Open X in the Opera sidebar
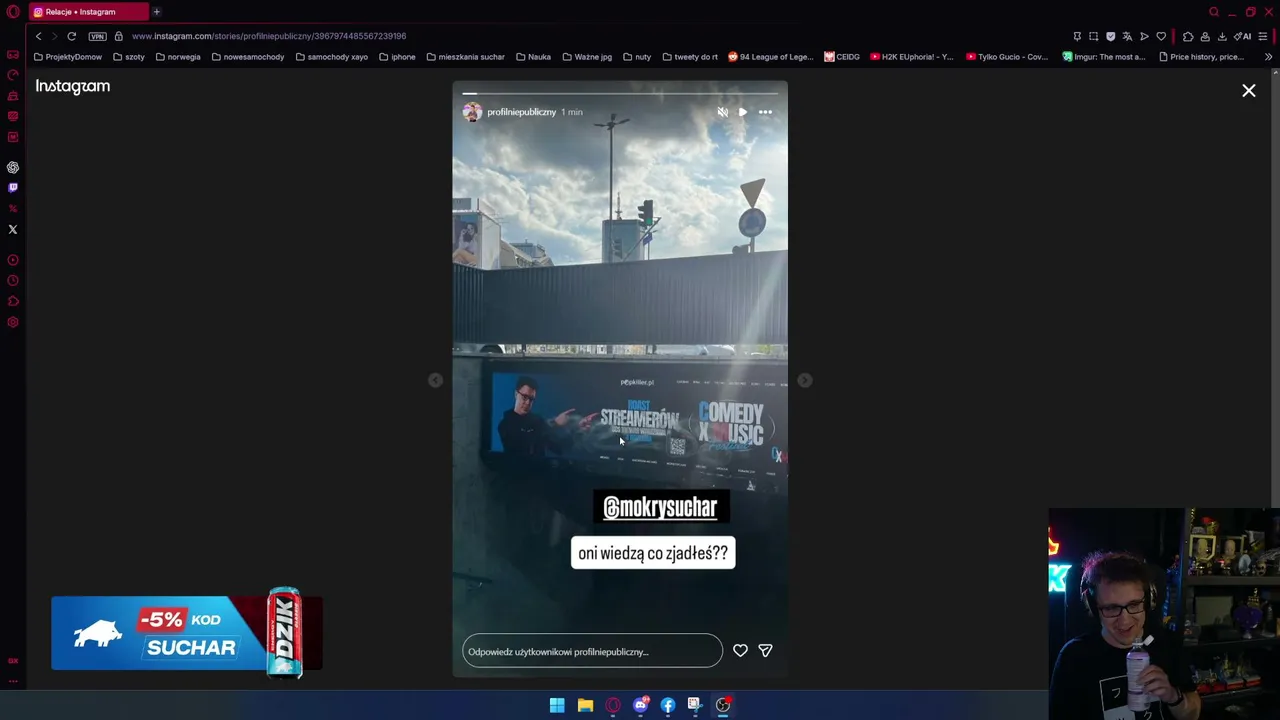Image resolution: width=1280 pixels, height=720 pixels. [13, 230]
